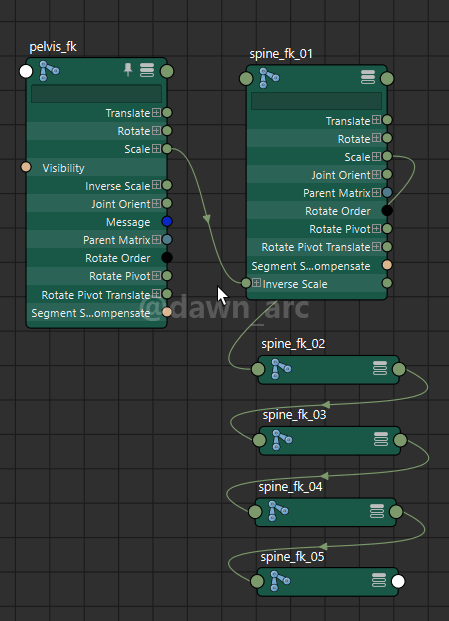Click the output port of spine_fk_03

click(x=400, y=440)
